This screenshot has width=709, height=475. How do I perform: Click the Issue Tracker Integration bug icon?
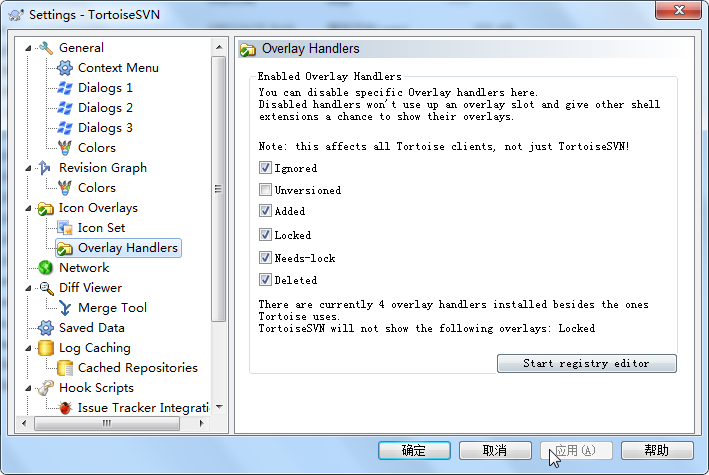pyautogui.click(x=65, y=408)
